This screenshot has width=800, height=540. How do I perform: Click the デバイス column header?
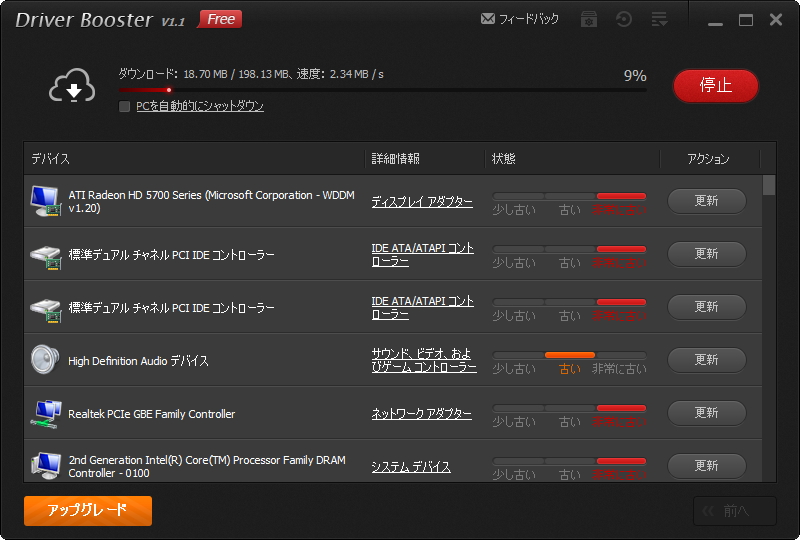(51, 159)
